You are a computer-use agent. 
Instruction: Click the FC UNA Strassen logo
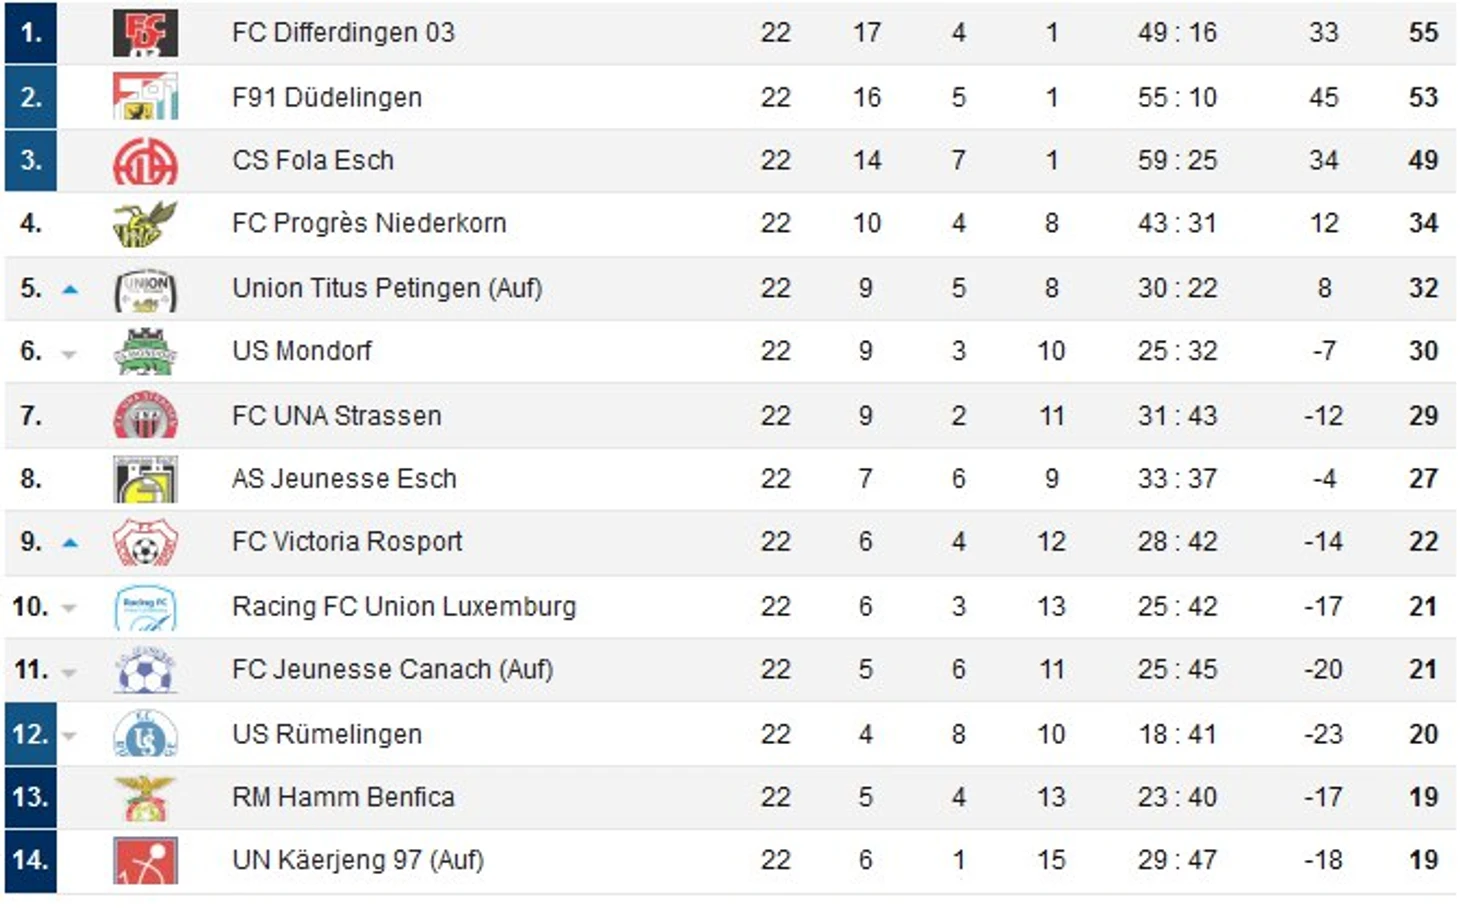click(x=145, y=416)
